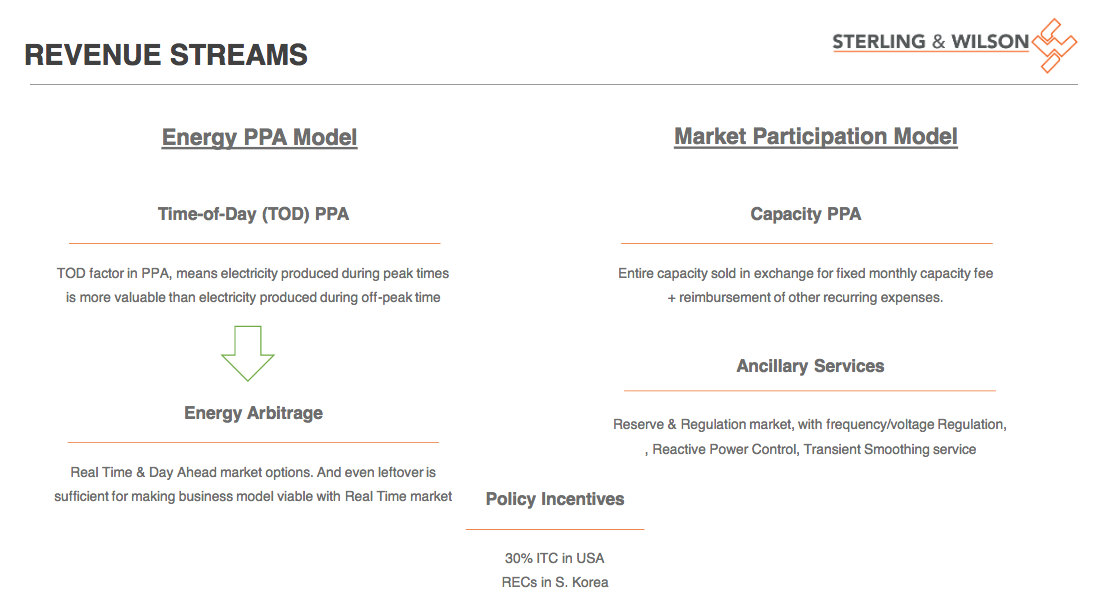Viewport: 1098px width, 601px height.
Task: Select the Time-of-Day (TOD) PPA subheading
Action: [x=253, y=213]
